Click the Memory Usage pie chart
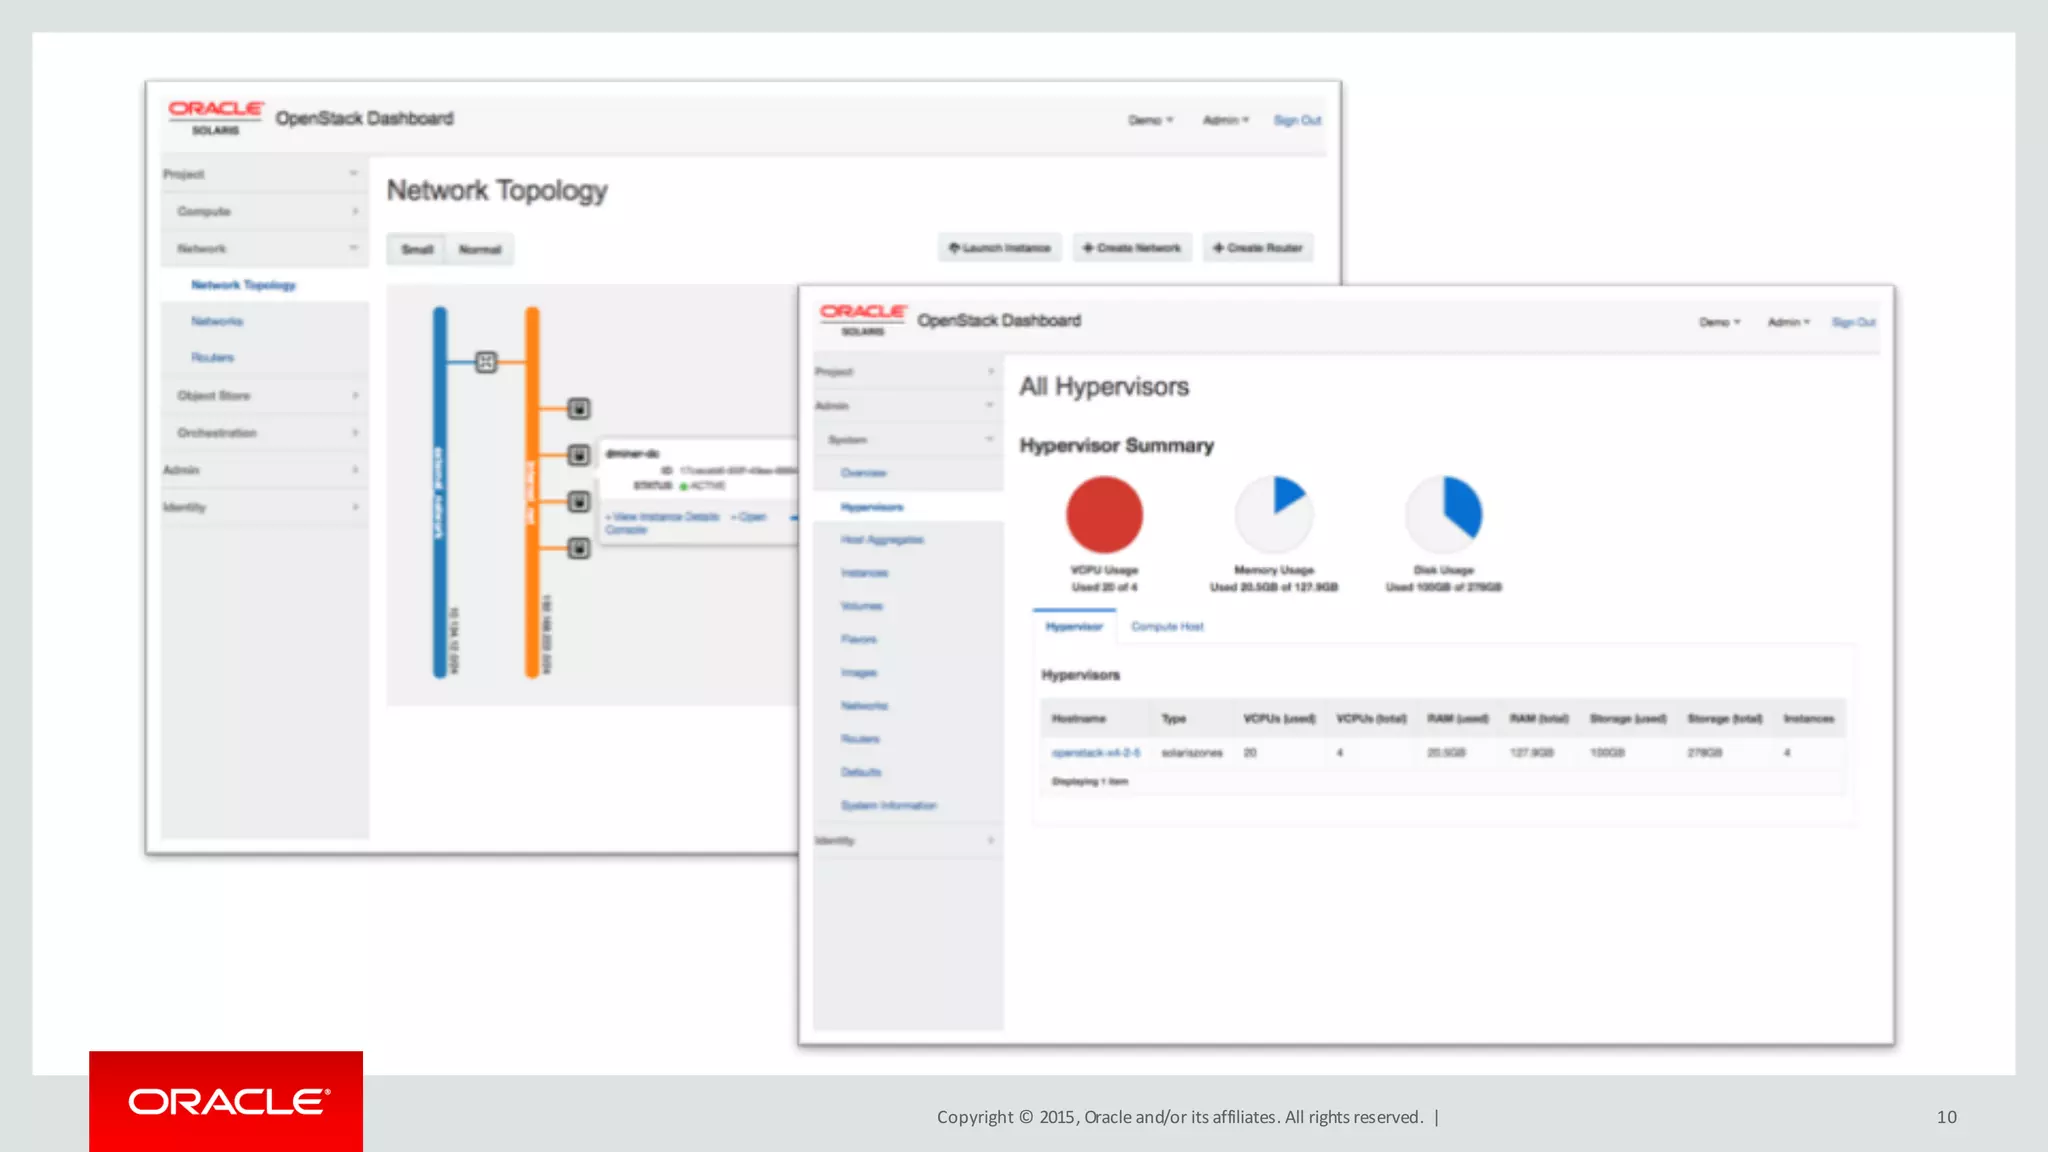 coord(1274,514)
